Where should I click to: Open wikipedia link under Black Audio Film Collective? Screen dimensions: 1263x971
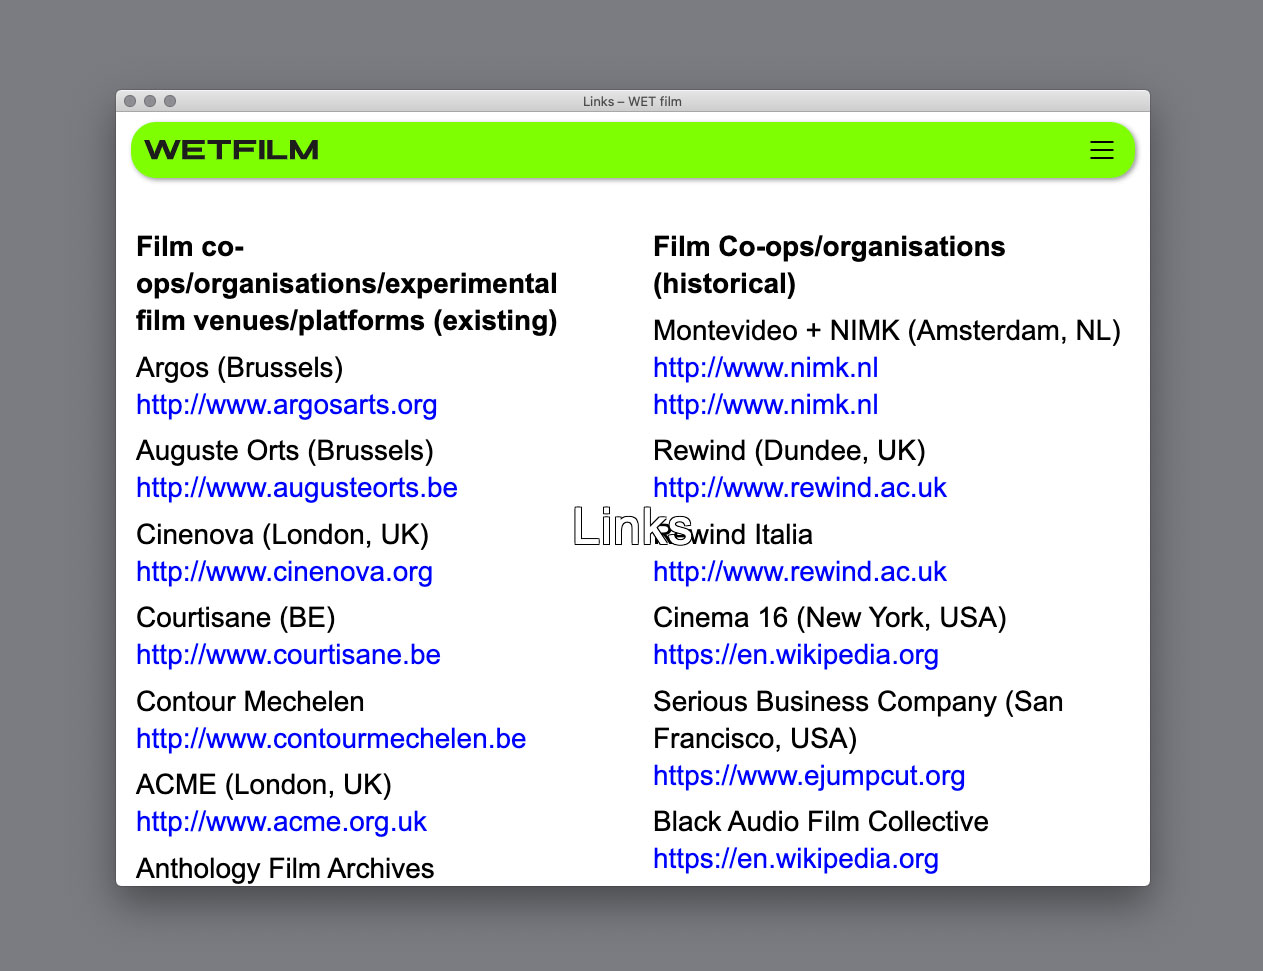pyautogui.click(x=796, y=859)
